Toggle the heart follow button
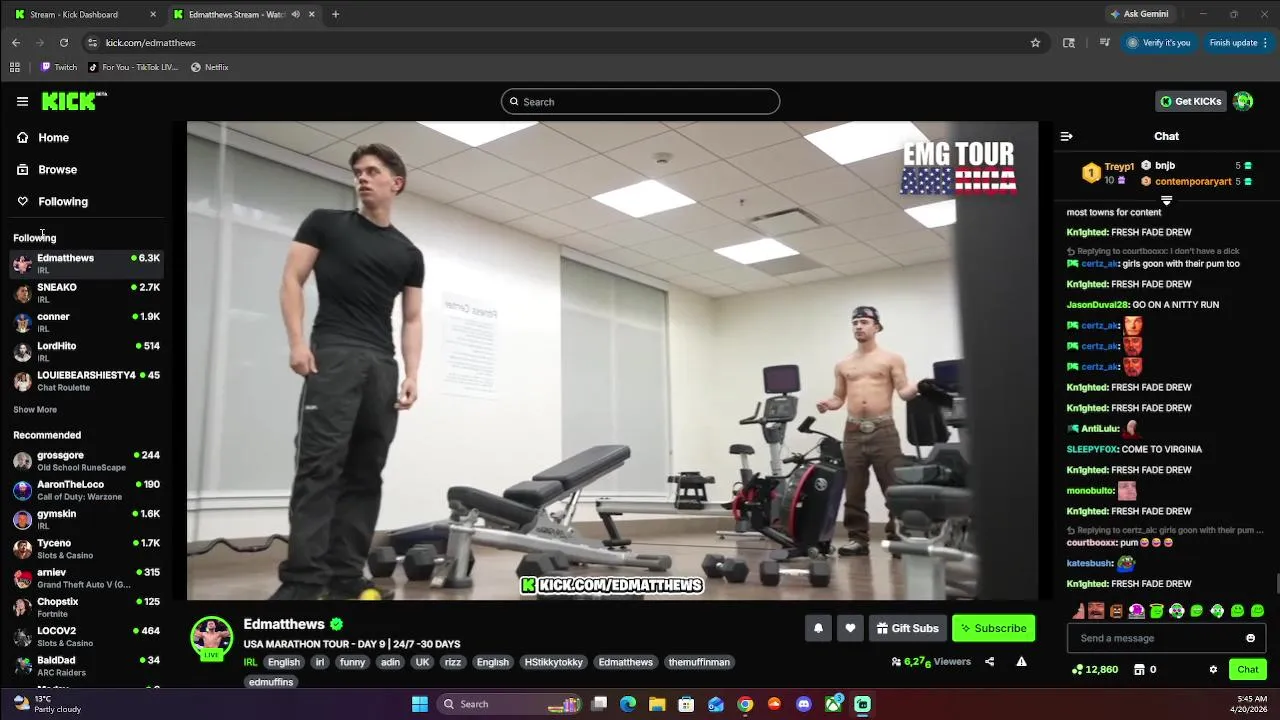Image resolution: width=1280 pixels, height=720 pixels. tap(850, 628)
